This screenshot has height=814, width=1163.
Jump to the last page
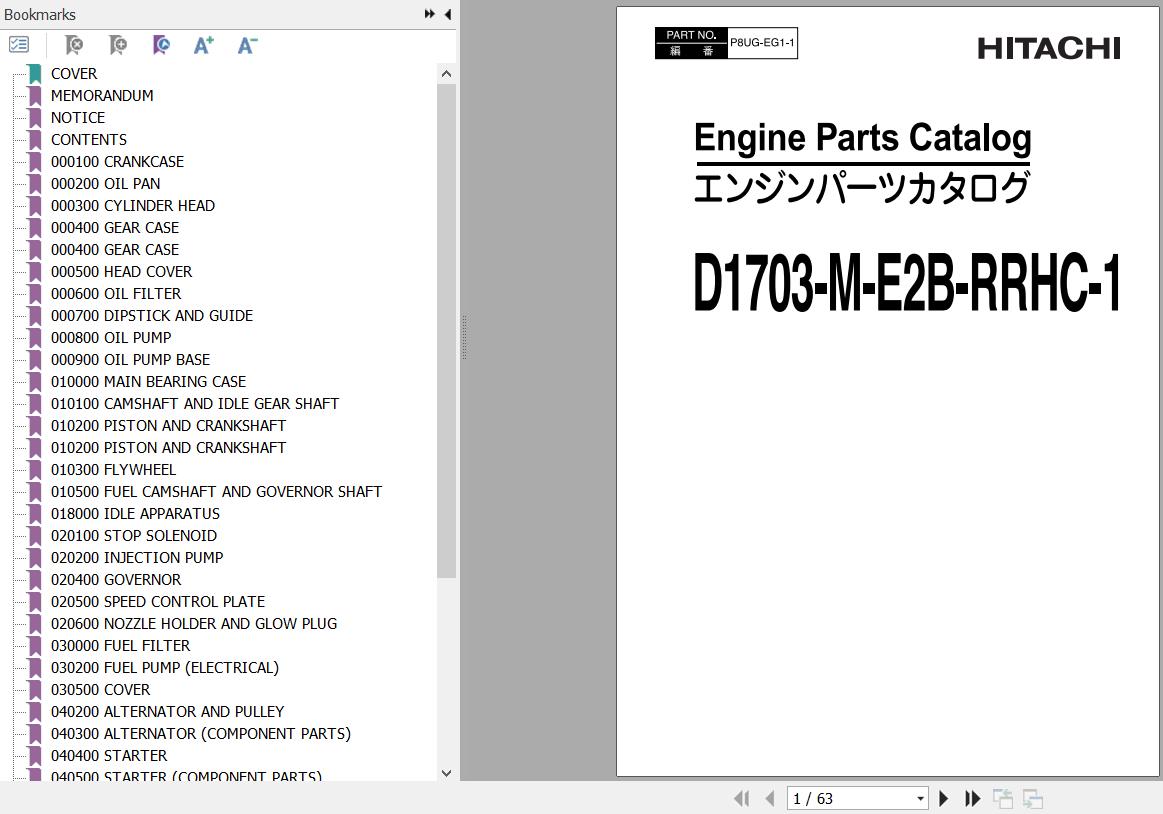[972, 798]
